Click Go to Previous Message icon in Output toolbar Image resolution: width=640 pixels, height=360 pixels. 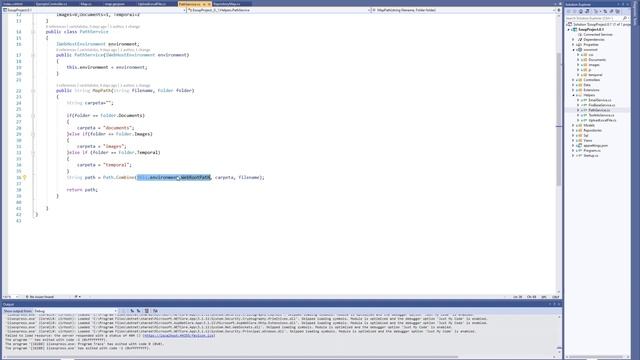(132, 311)
